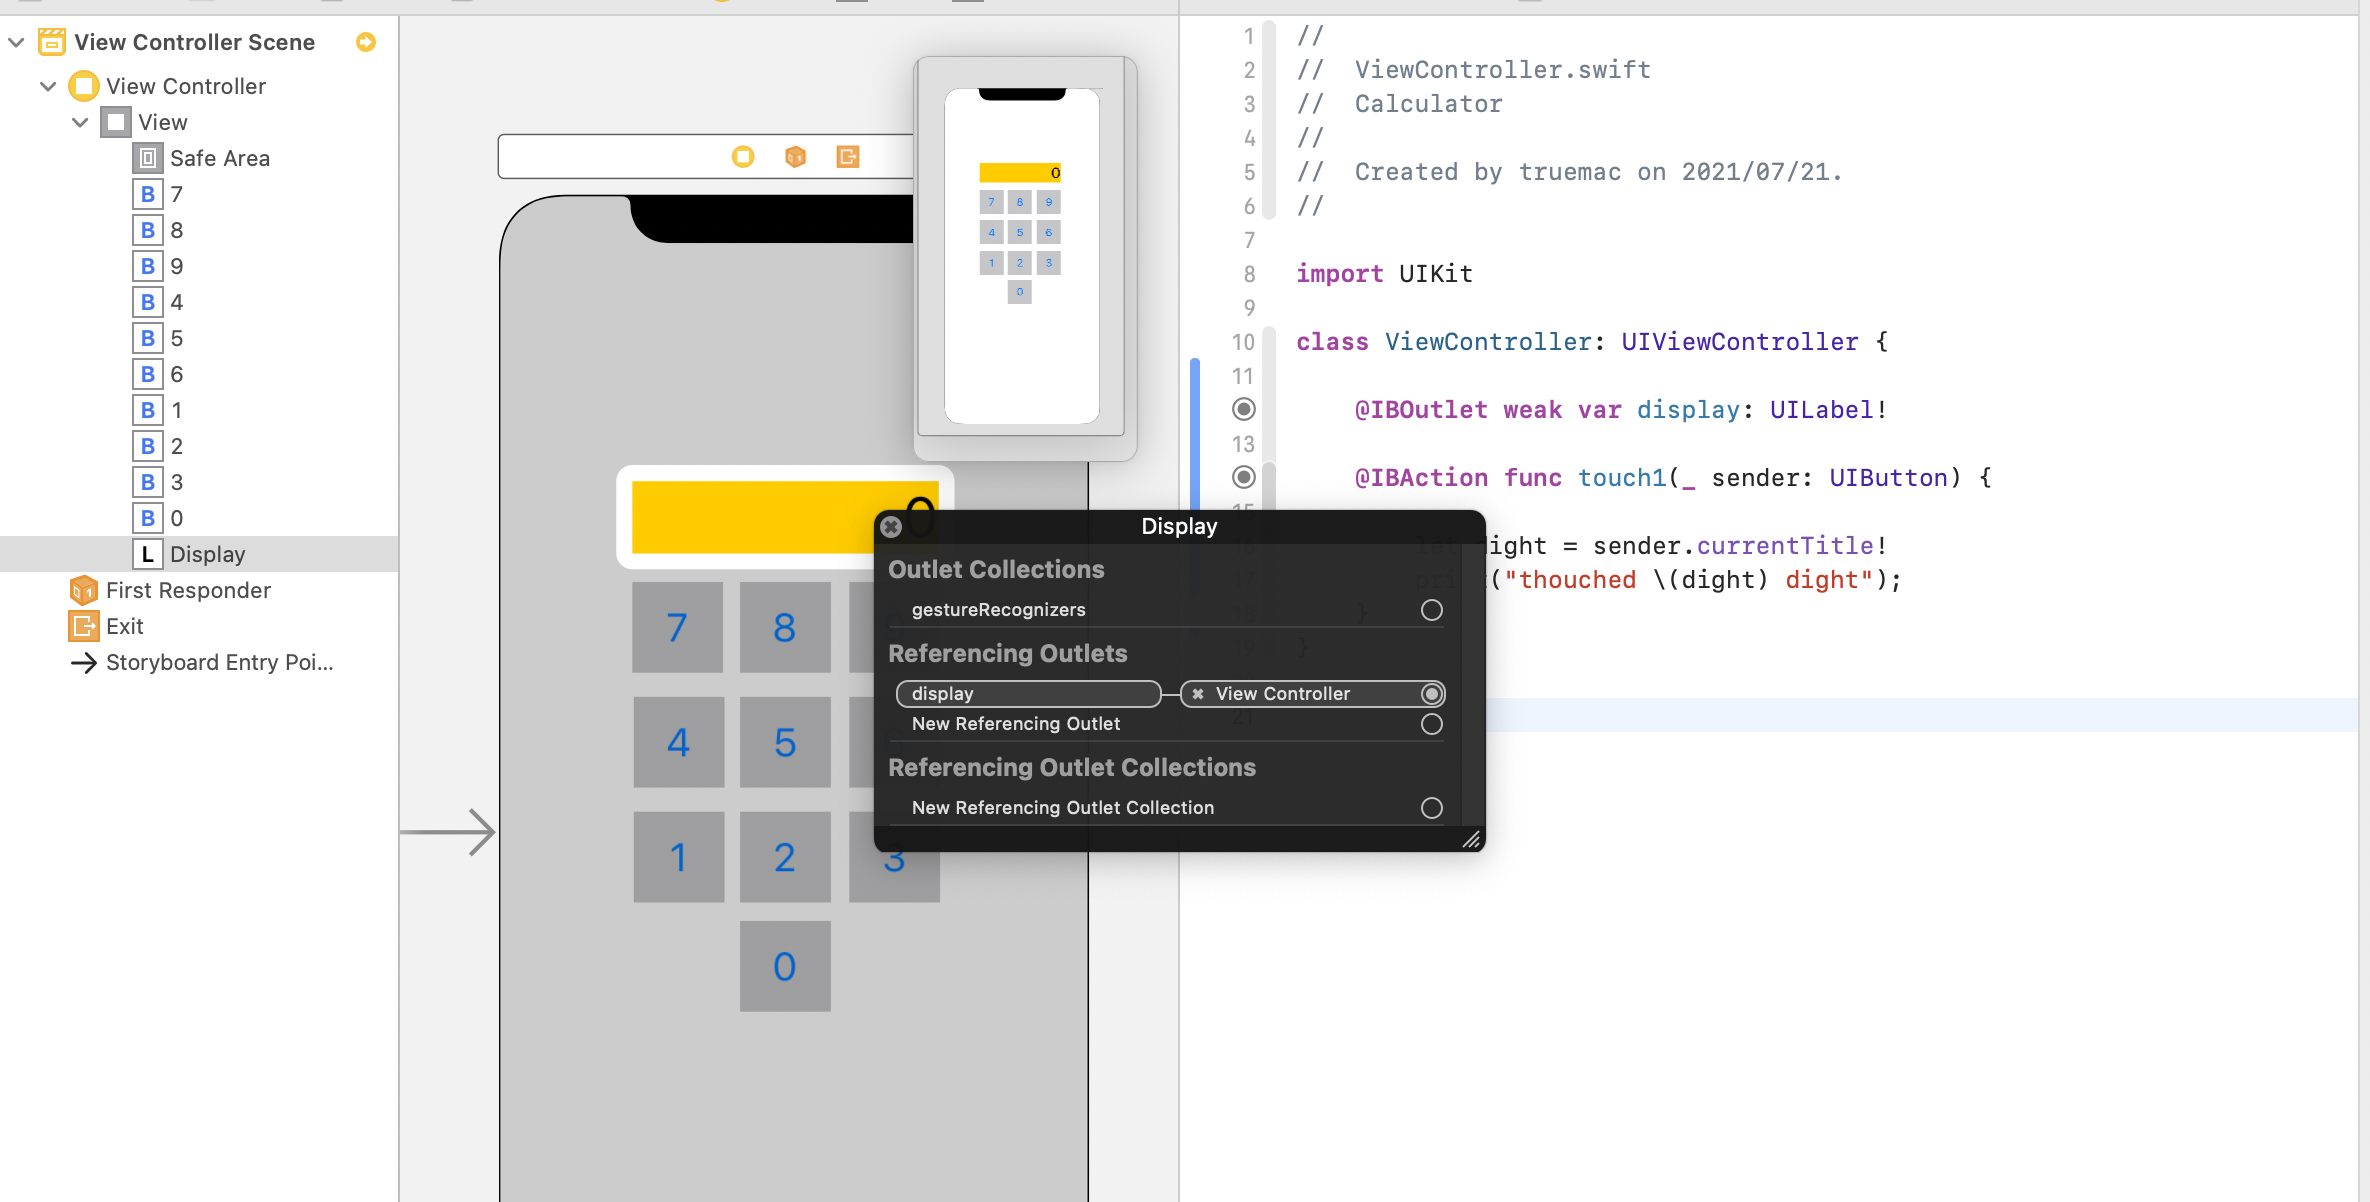Click the touch1 IBAction connection circle in gutter
Viewport: 2370px width, 1202px height.
pos(1243,477)
